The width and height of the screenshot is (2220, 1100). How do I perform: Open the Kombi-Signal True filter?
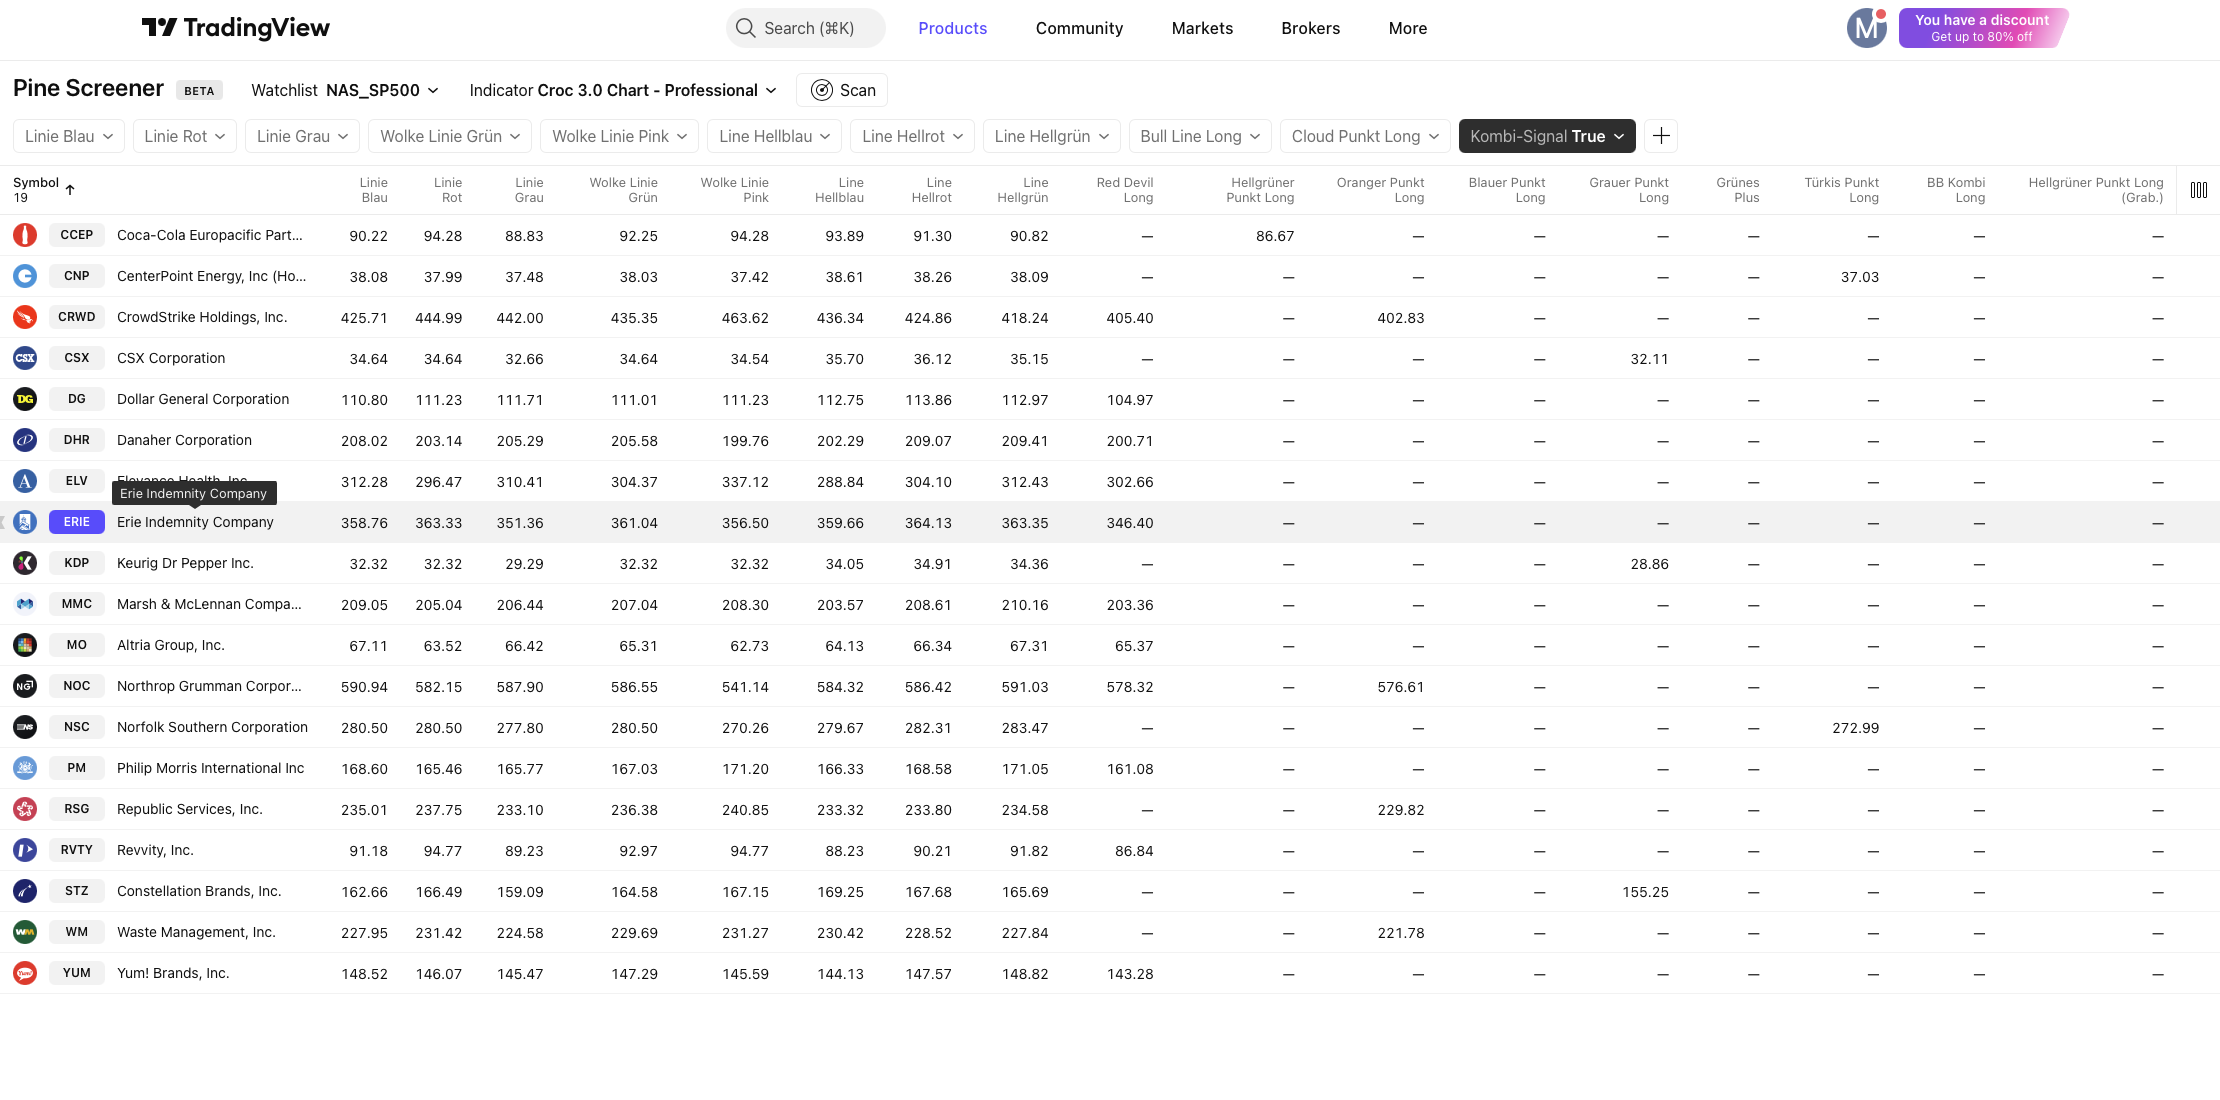(x=1546, y=136)
